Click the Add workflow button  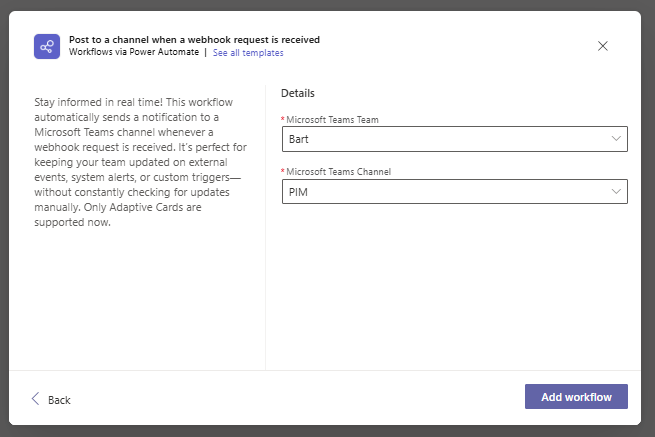(576, 396)
